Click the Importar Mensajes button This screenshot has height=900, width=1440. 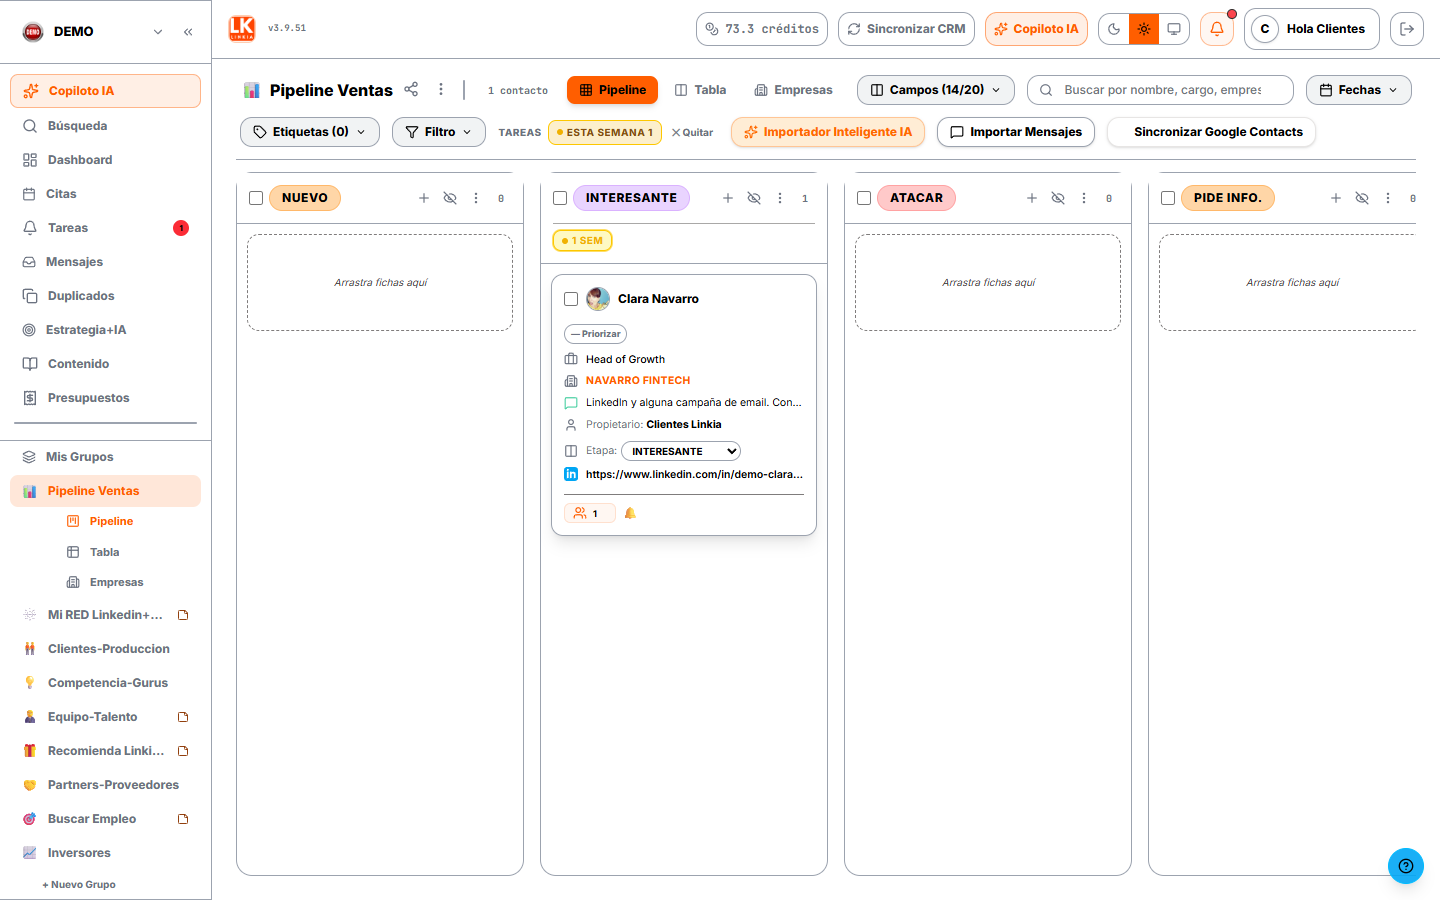(x=1016, y=132)
